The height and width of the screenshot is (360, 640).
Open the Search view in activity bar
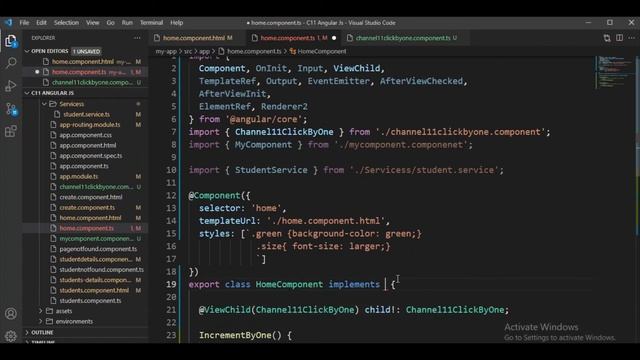click(11, 63)
